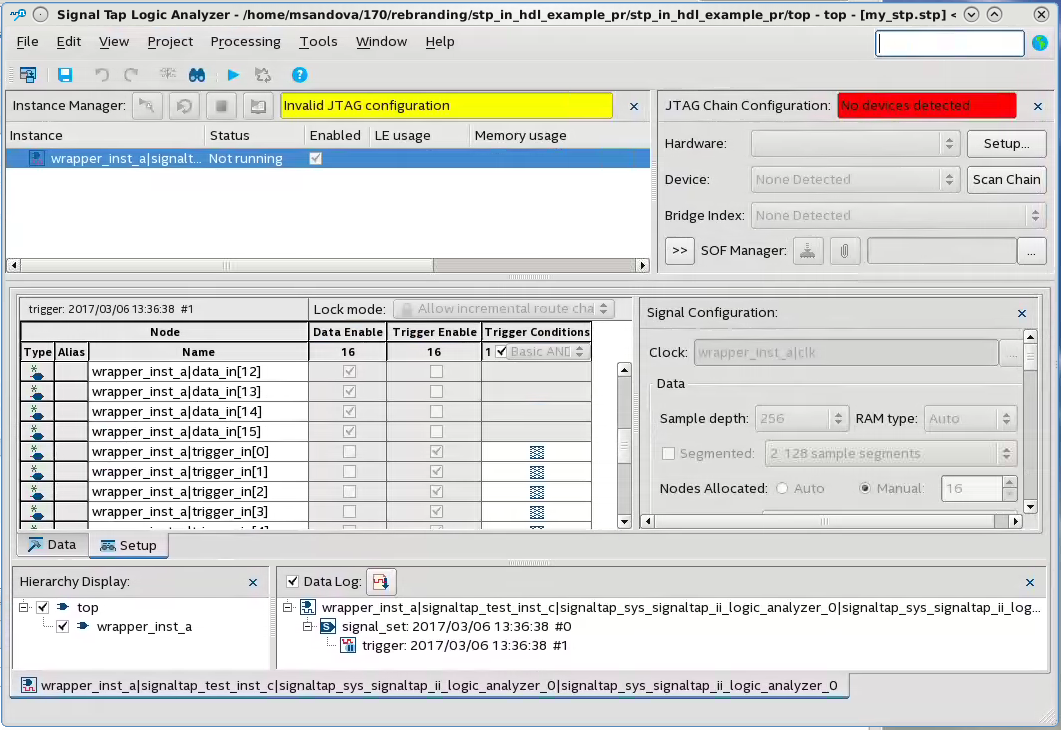Click the Data Log save icon

(381, 581)
